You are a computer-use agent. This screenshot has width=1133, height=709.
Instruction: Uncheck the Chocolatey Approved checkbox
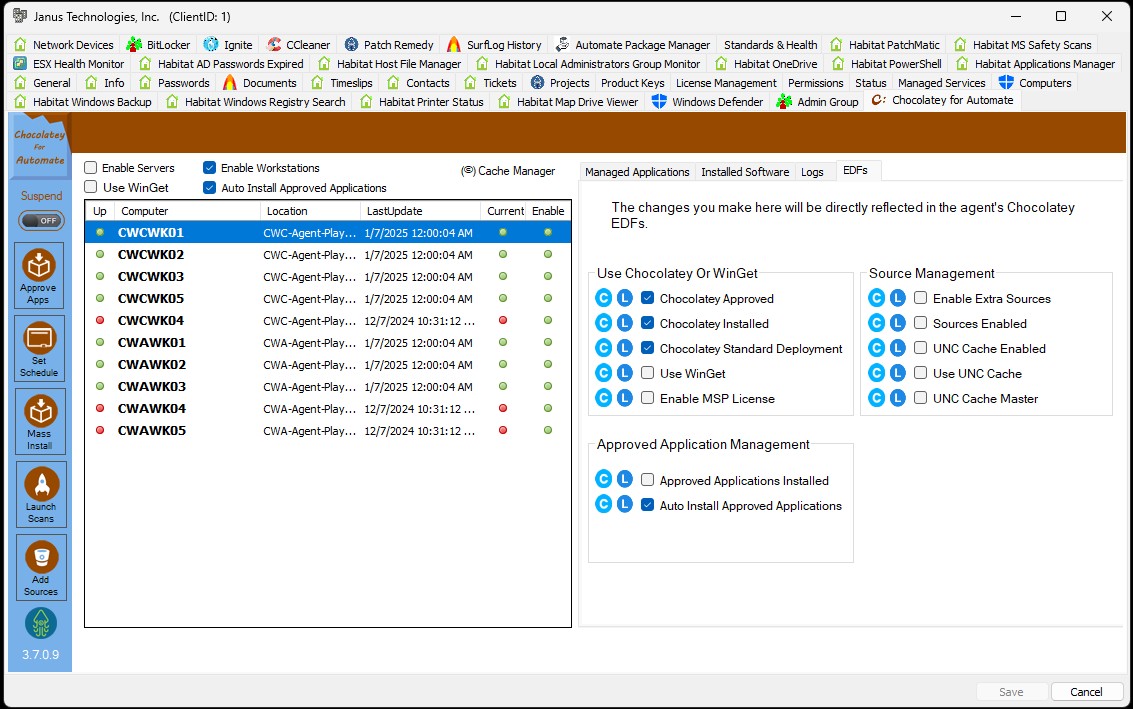pyautogui.click(x=647, y=298)
